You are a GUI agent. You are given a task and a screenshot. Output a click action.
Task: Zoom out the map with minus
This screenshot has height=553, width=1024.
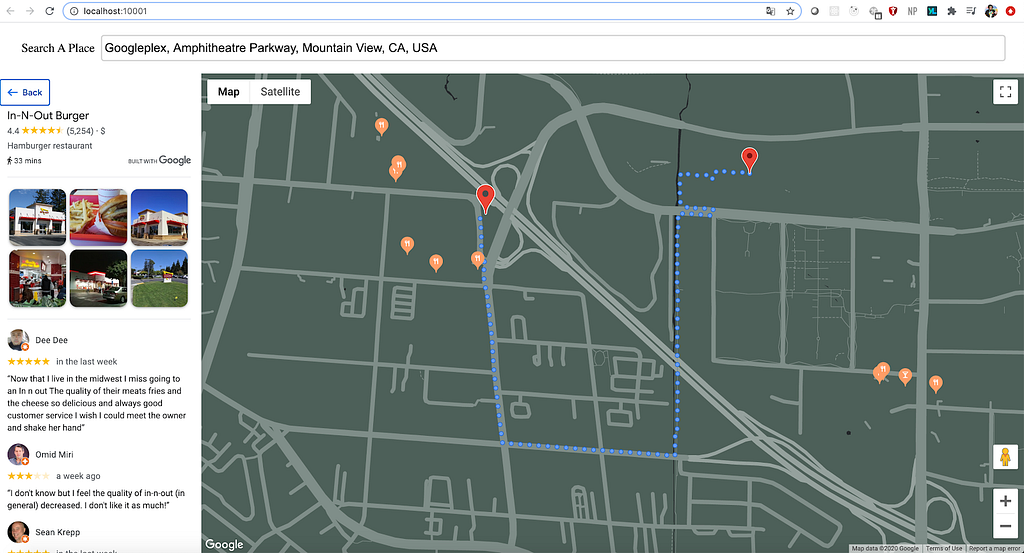[1006, 526]
